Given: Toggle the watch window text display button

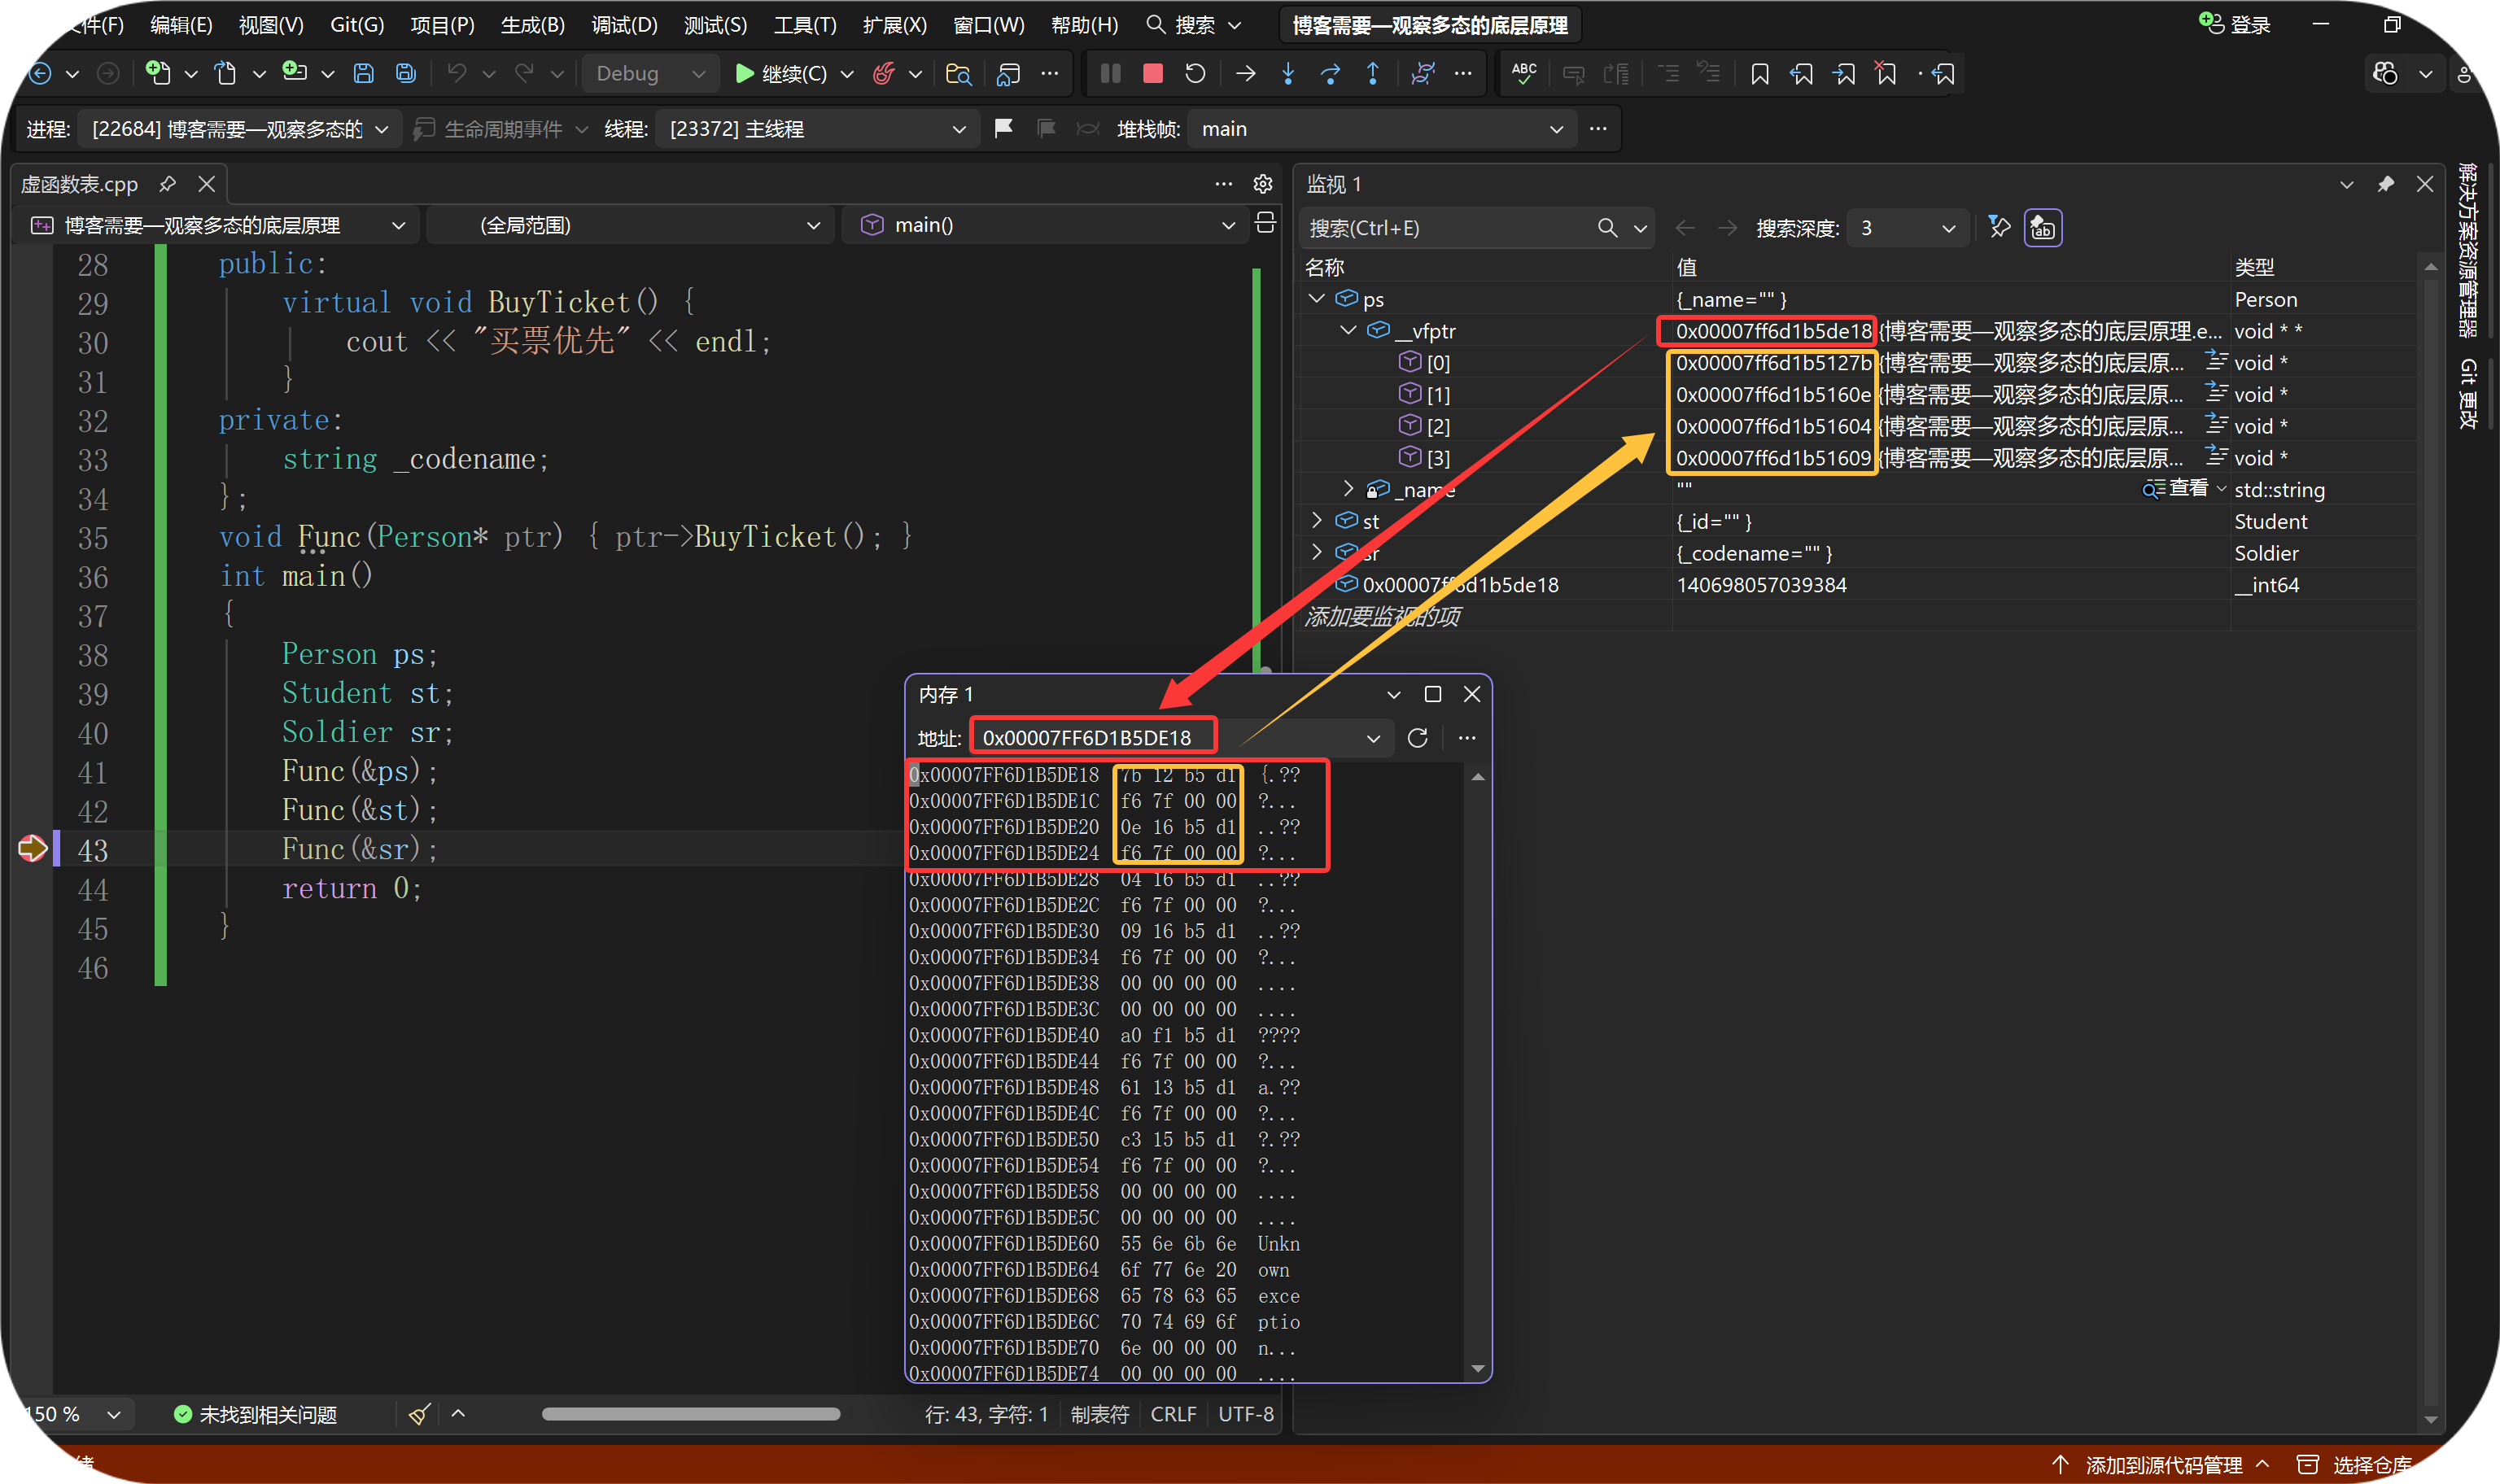Looking at the screenshot, I should click(2042, 228).
